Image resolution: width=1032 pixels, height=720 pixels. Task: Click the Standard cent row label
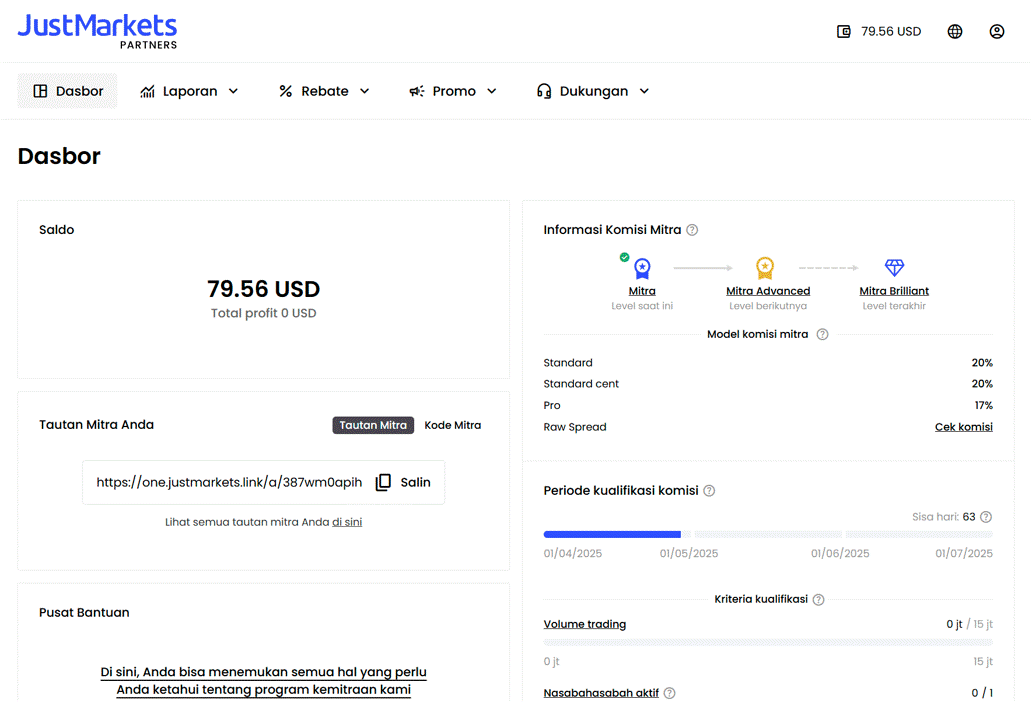point(581,384)
